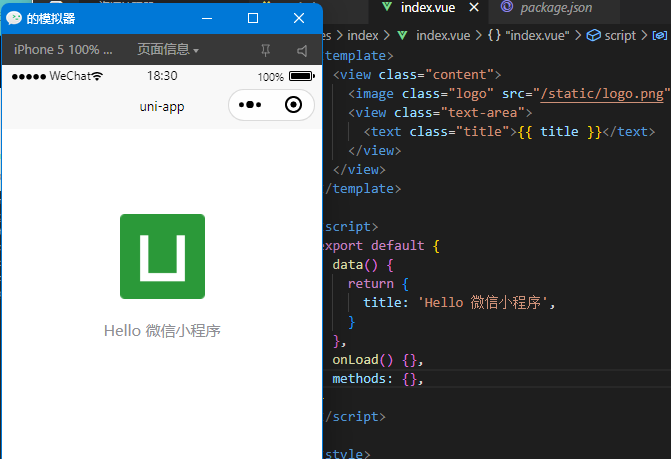This screenshot has width=671, height=459.
Task: Maximize the 的模拟器 simulator window
Action: tap(253, 18)
